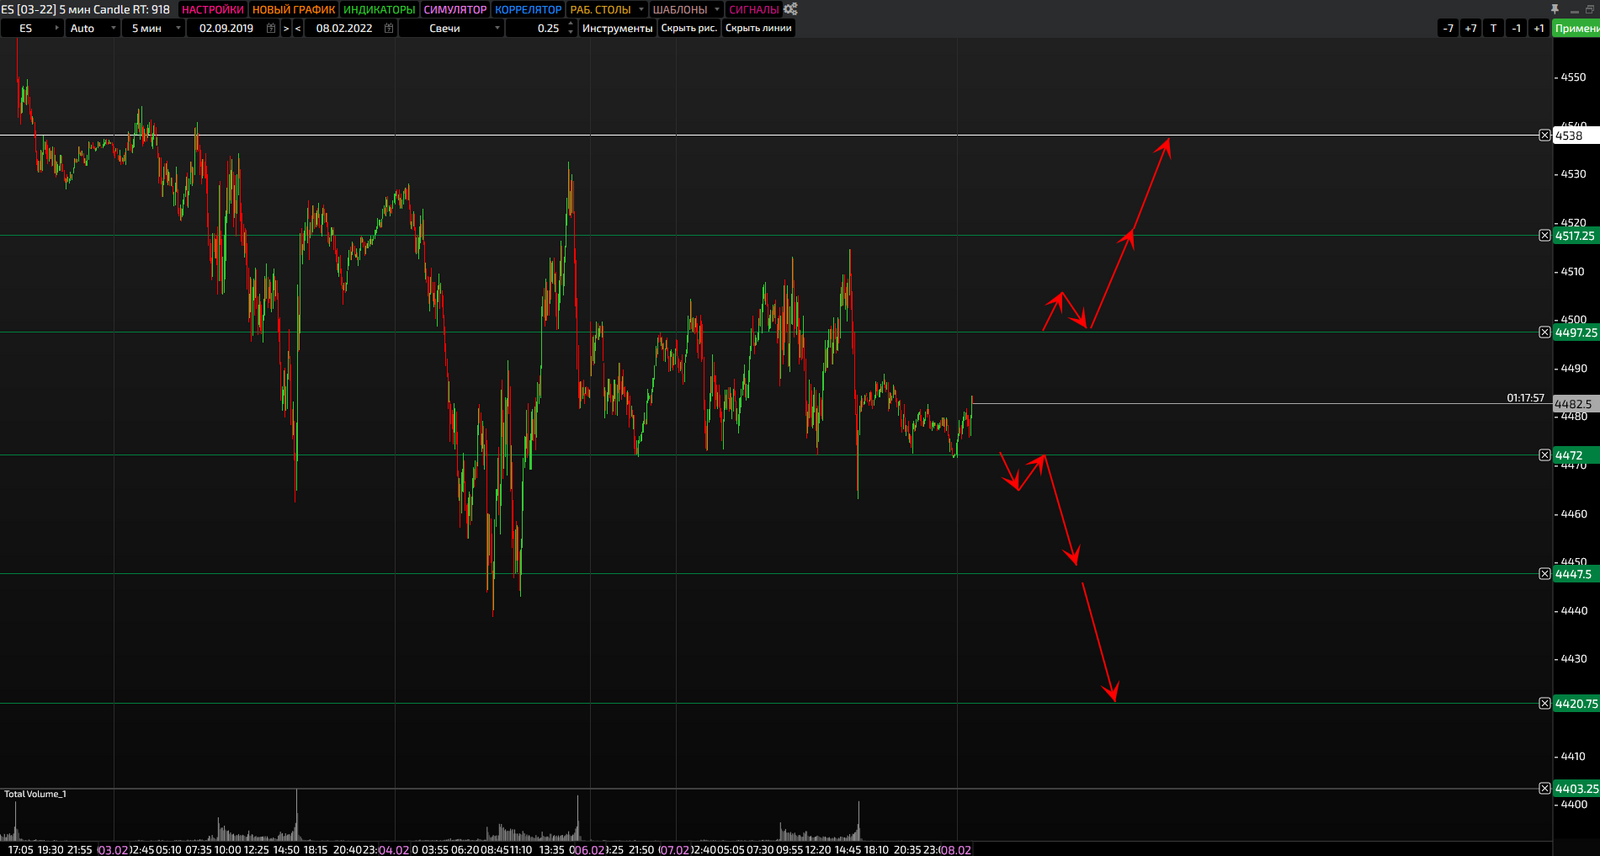Increase the 0.25 tick step value

point(571,24)
